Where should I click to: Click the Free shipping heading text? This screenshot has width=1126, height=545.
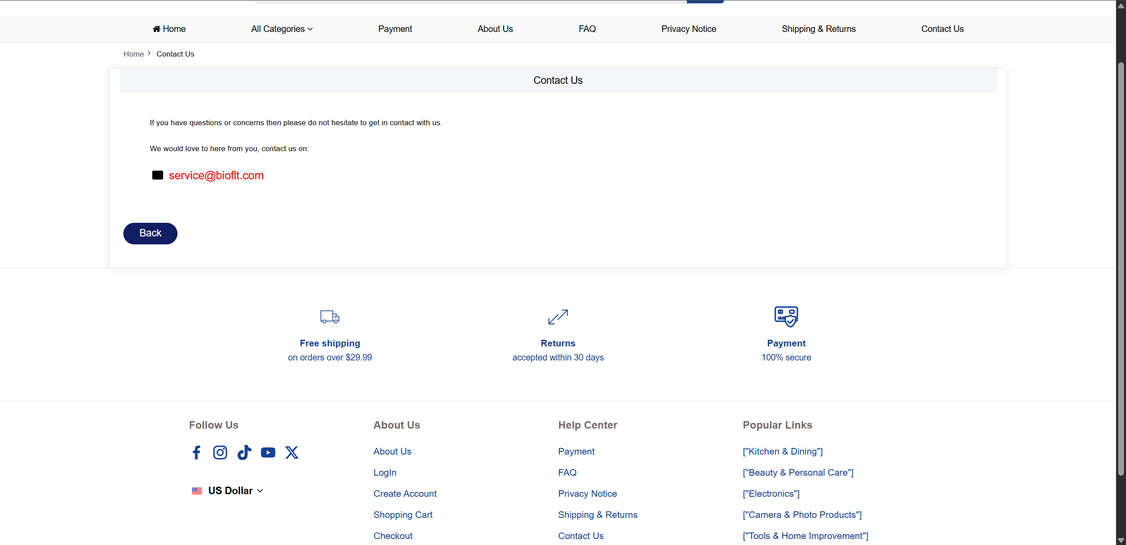(330, 343)
